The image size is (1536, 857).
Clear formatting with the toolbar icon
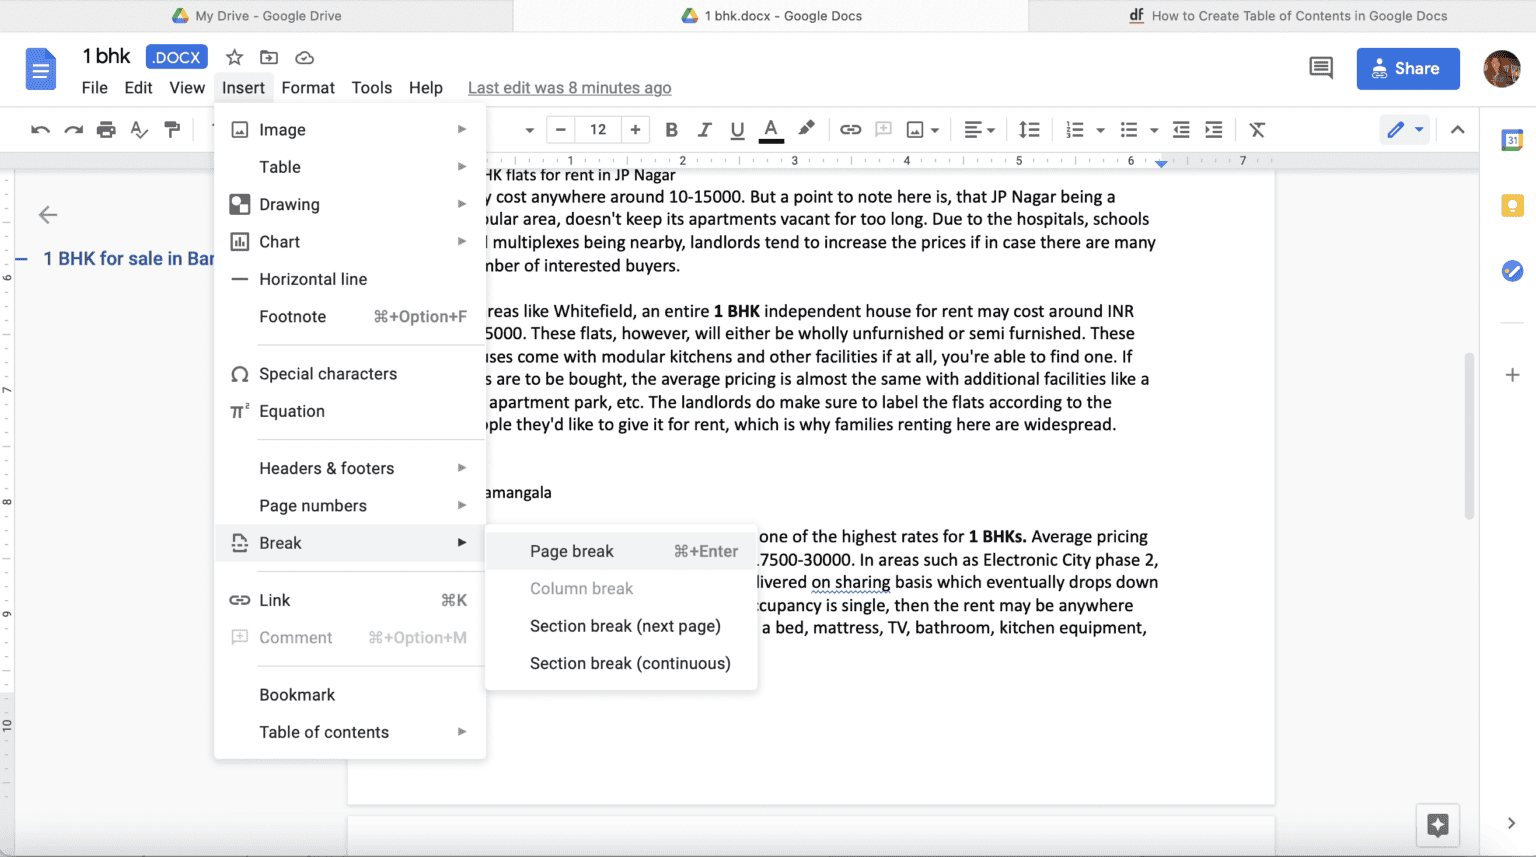(x=1256, y=129)
